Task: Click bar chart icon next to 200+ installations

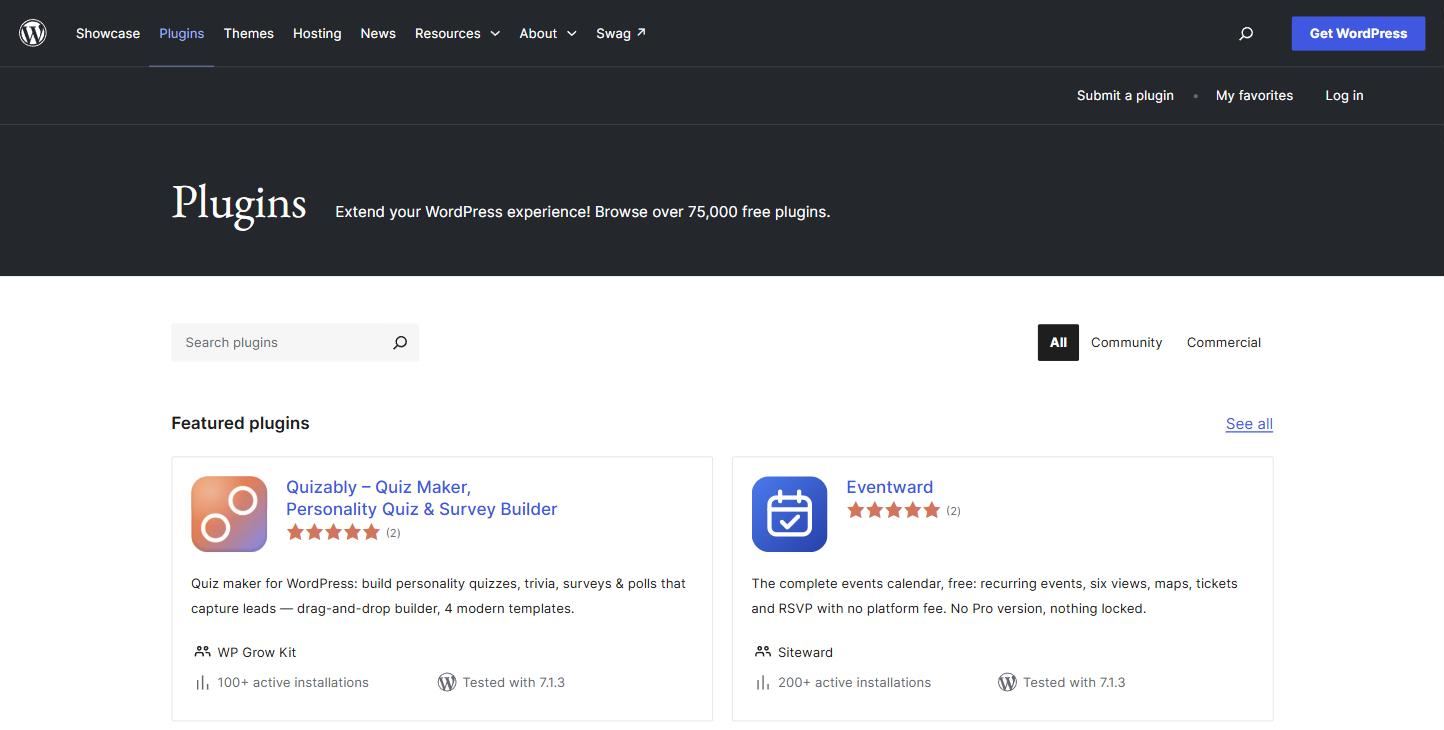Action: [x=763, y=682]
